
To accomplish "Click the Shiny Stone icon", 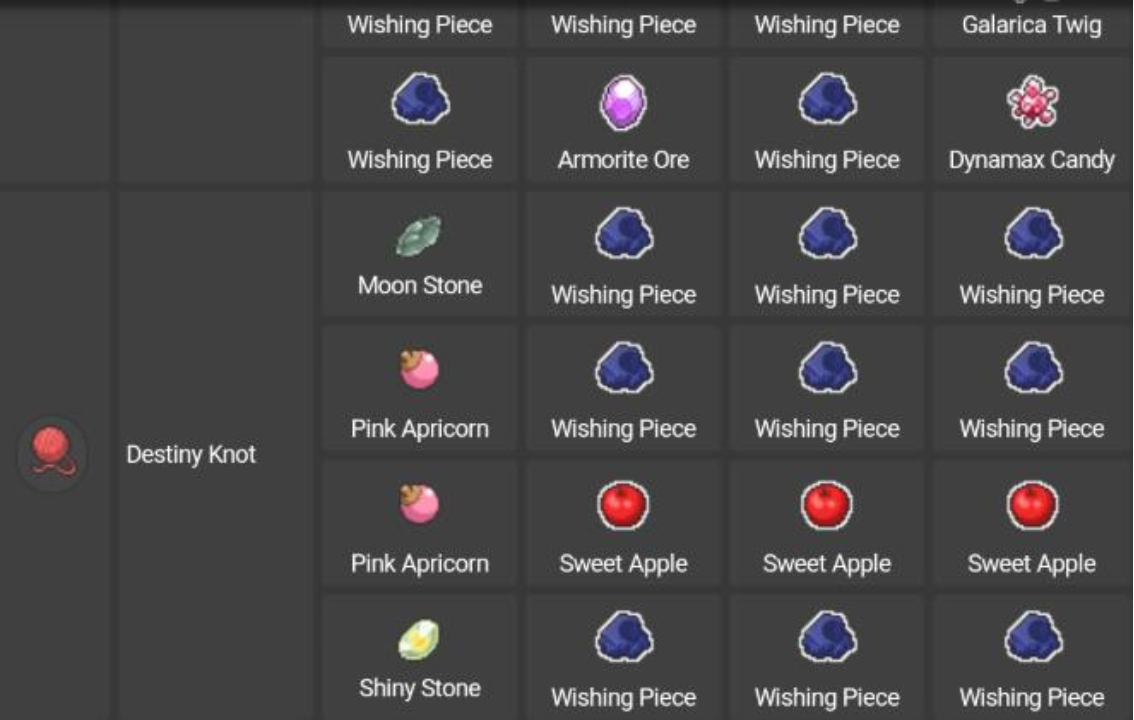I will pos(419,640).
